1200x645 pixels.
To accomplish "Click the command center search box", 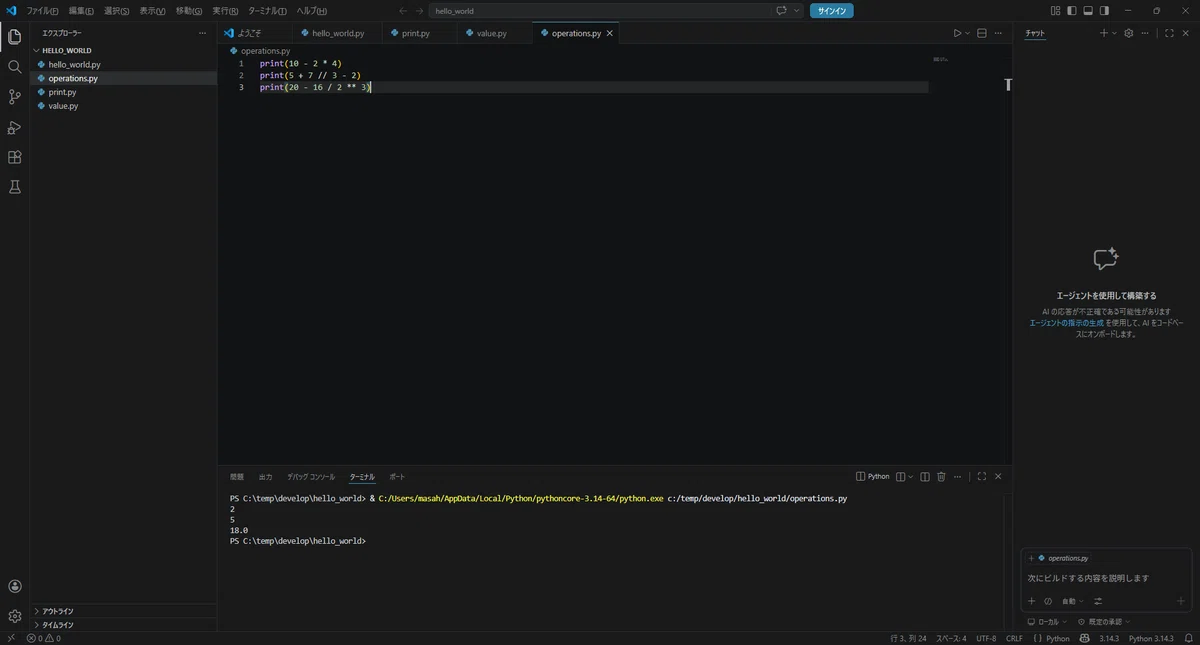I will [x=599, y=11].
